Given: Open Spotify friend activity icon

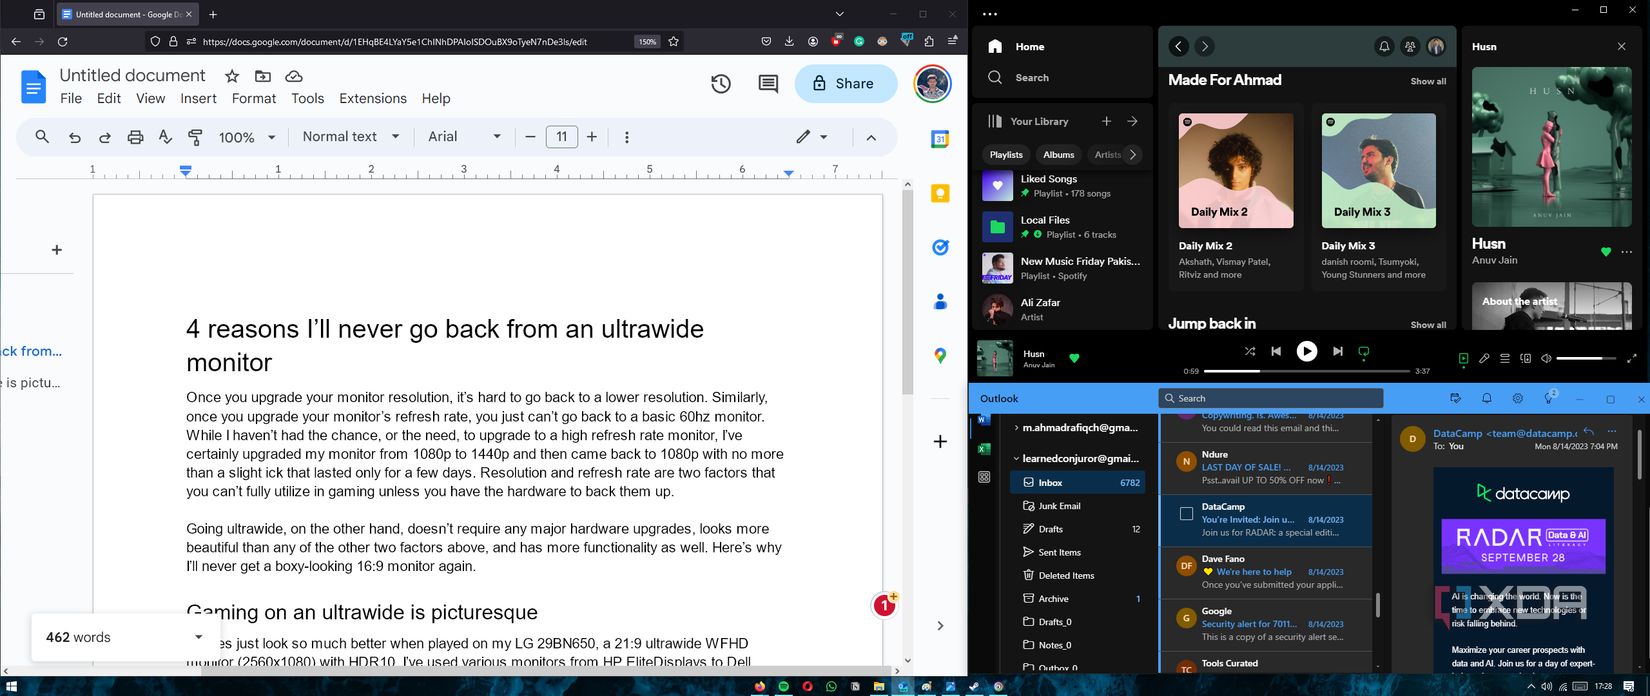Looking at the screenshot, I should click(x=1410, y=47).
